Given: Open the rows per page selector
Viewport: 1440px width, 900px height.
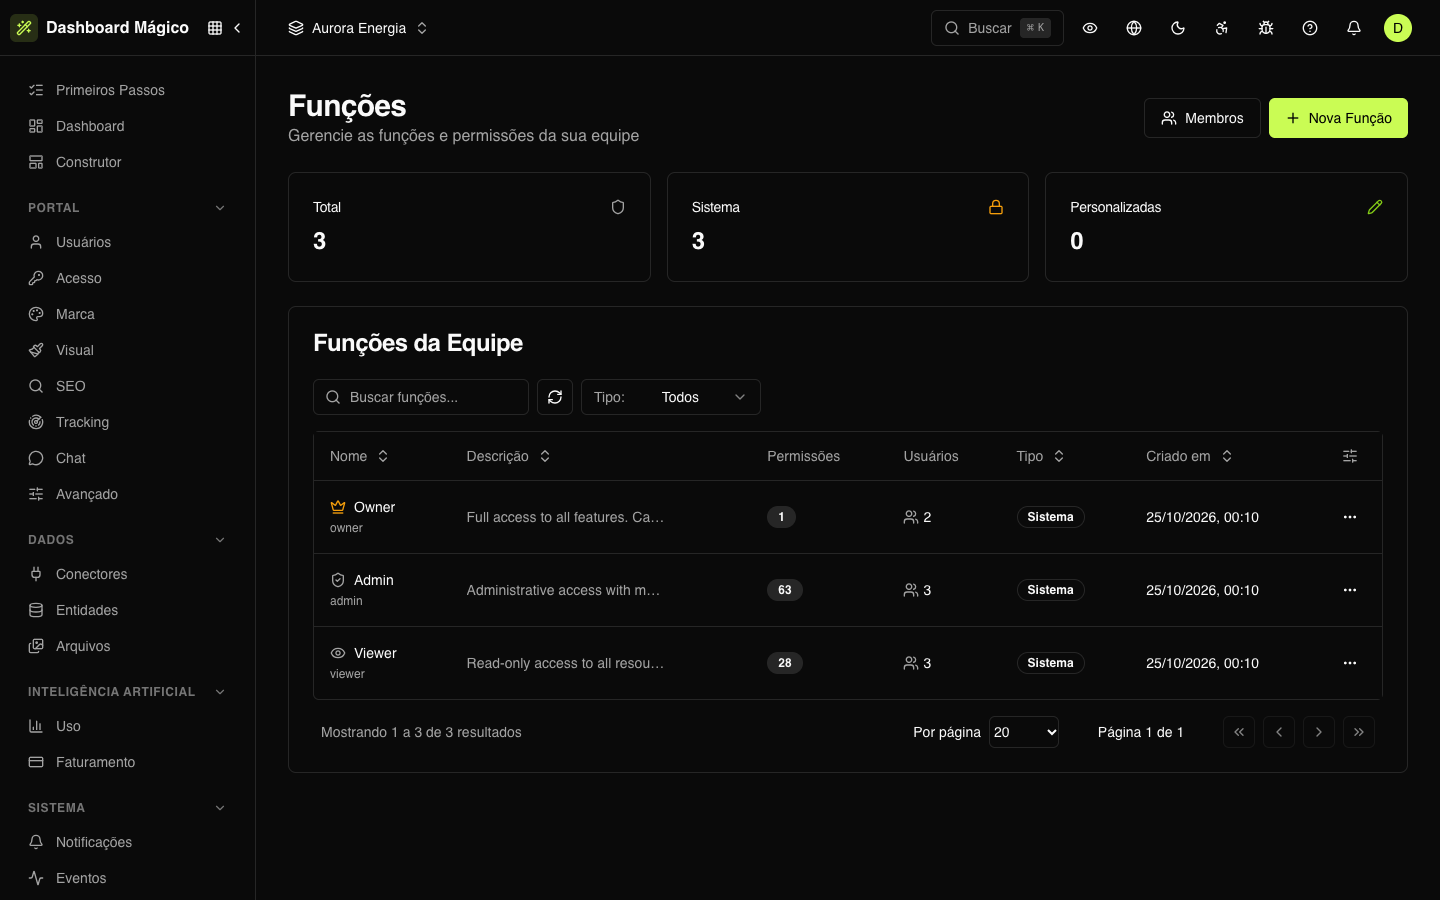Looking at the screenshot, I should pyautogui.click(x=1024, y=732).
